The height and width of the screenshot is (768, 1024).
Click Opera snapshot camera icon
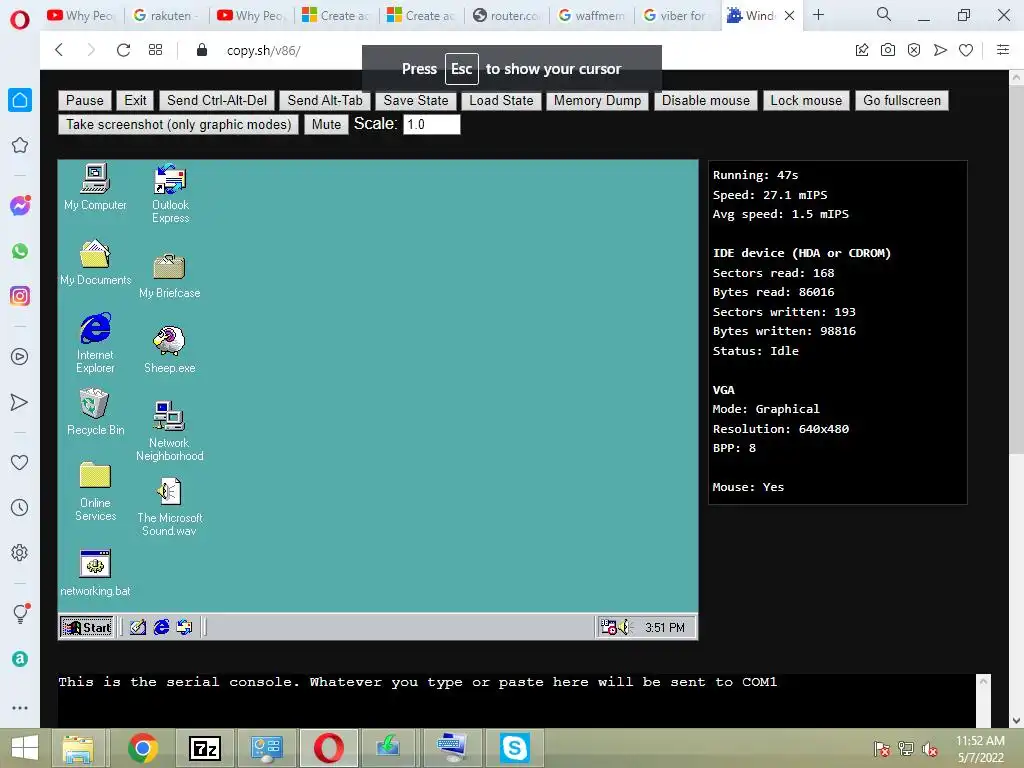coord(888,50)
